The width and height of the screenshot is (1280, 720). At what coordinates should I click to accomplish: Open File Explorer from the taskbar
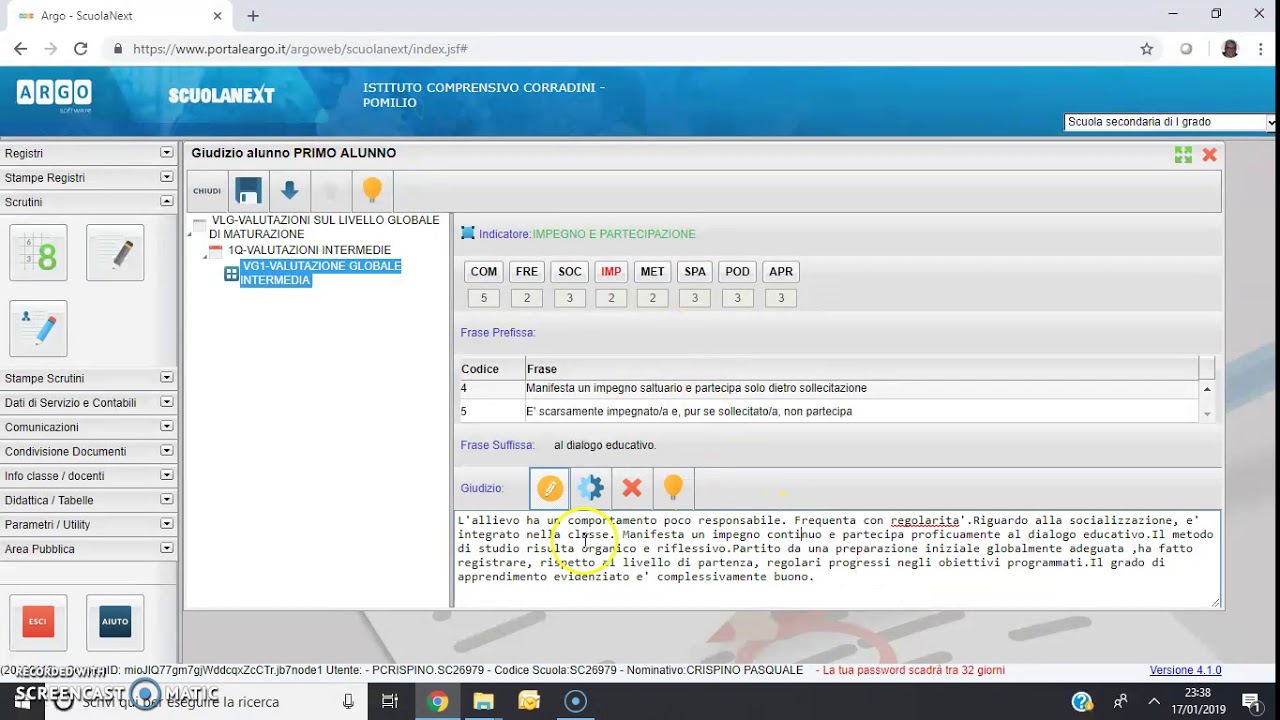pos(483,701)
